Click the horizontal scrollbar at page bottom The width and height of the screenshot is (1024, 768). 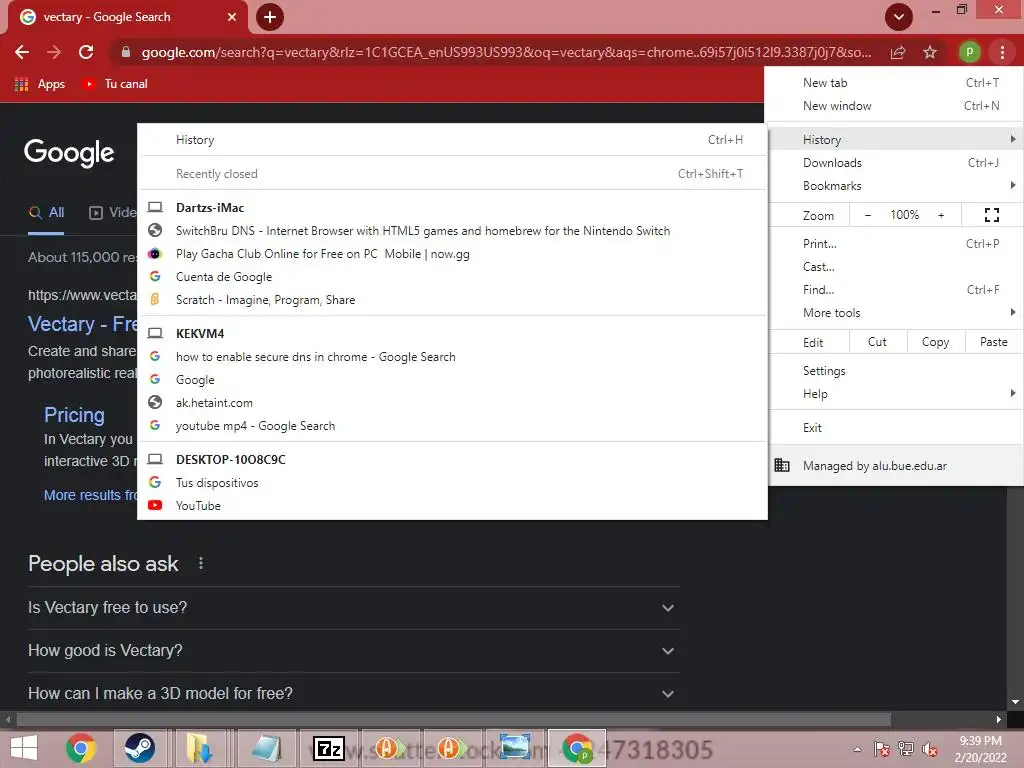pyautogui.click(x=454, y=720)
